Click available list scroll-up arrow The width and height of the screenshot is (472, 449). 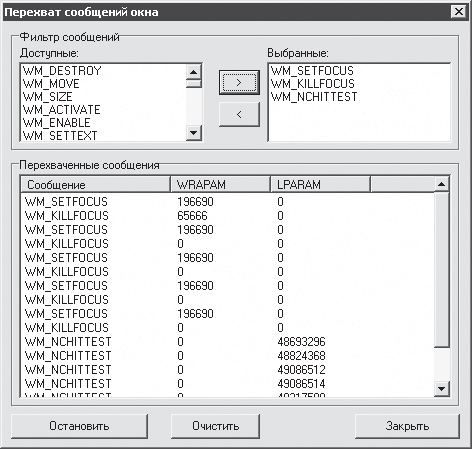click(x=194, y=71)
